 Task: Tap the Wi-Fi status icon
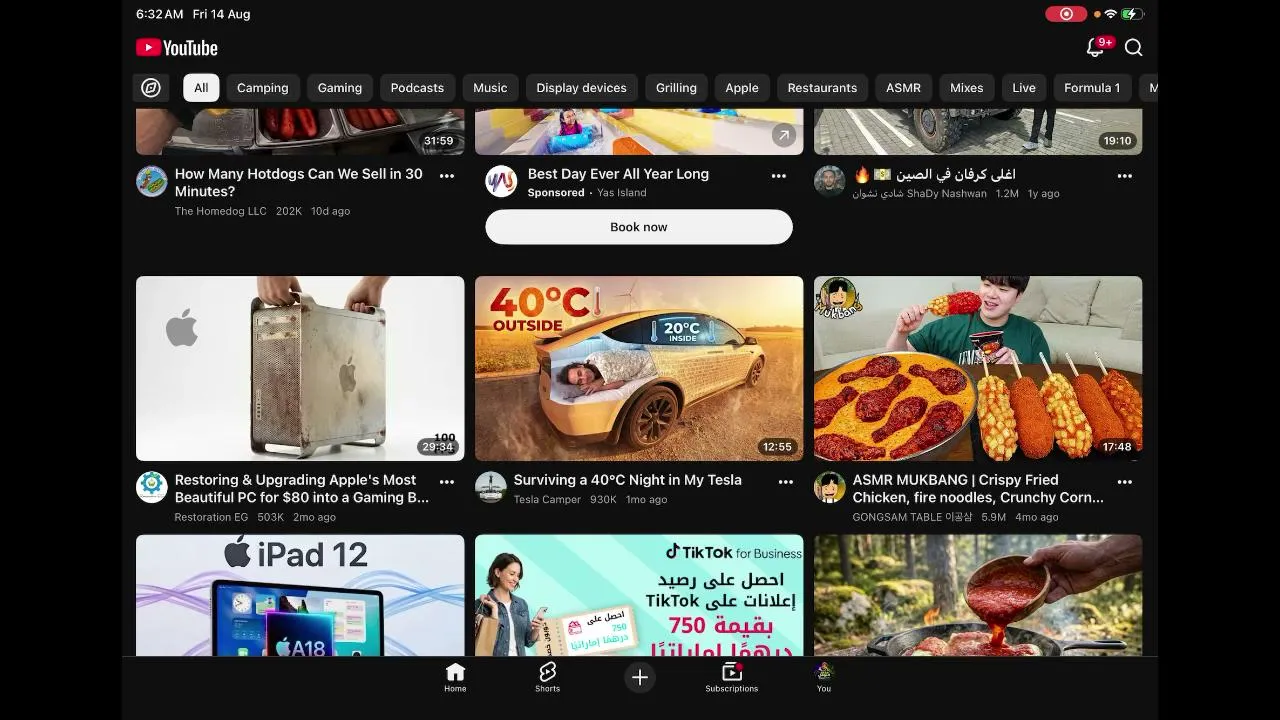(x=1110, y=14)
